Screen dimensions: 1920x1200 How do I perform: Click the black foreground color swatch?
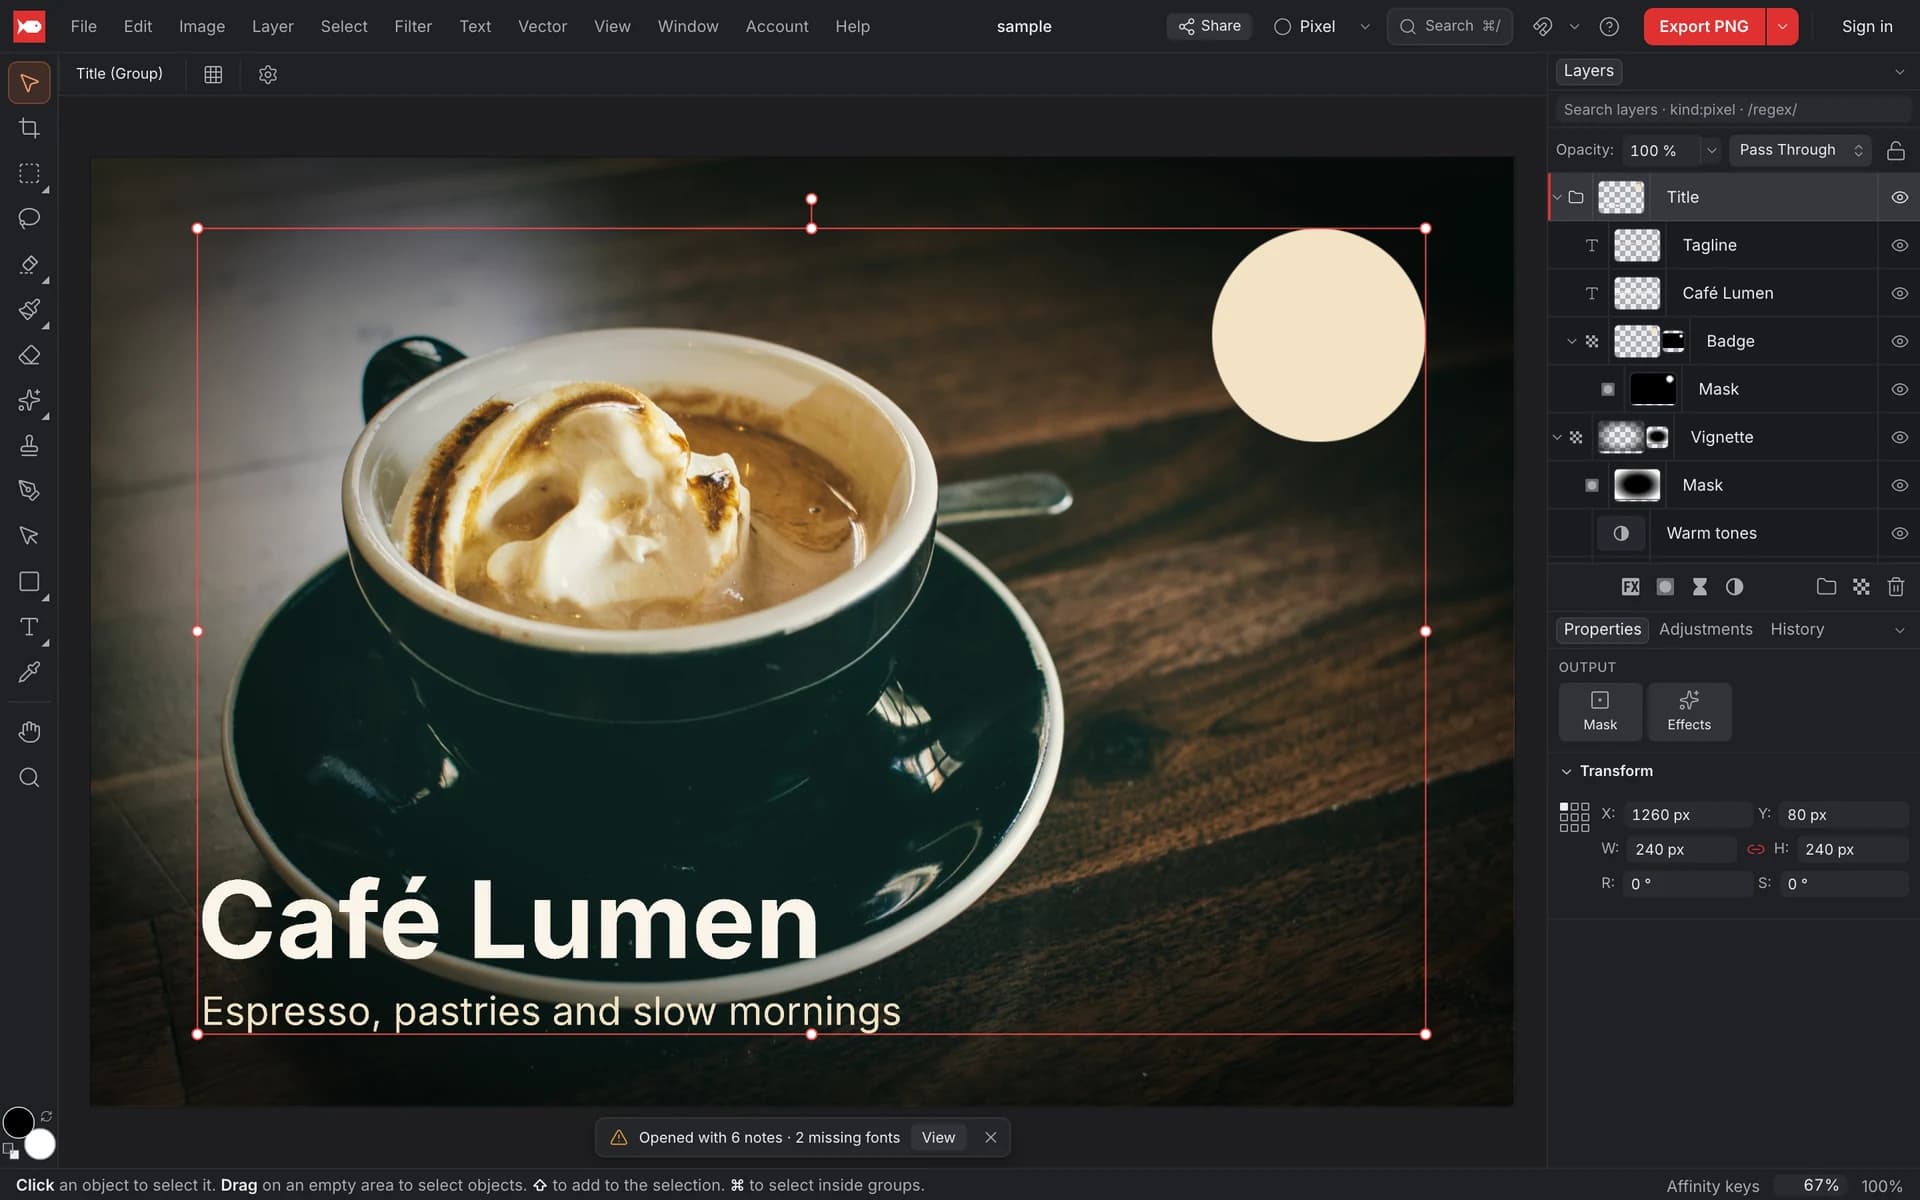click(x=18, y=1123)
